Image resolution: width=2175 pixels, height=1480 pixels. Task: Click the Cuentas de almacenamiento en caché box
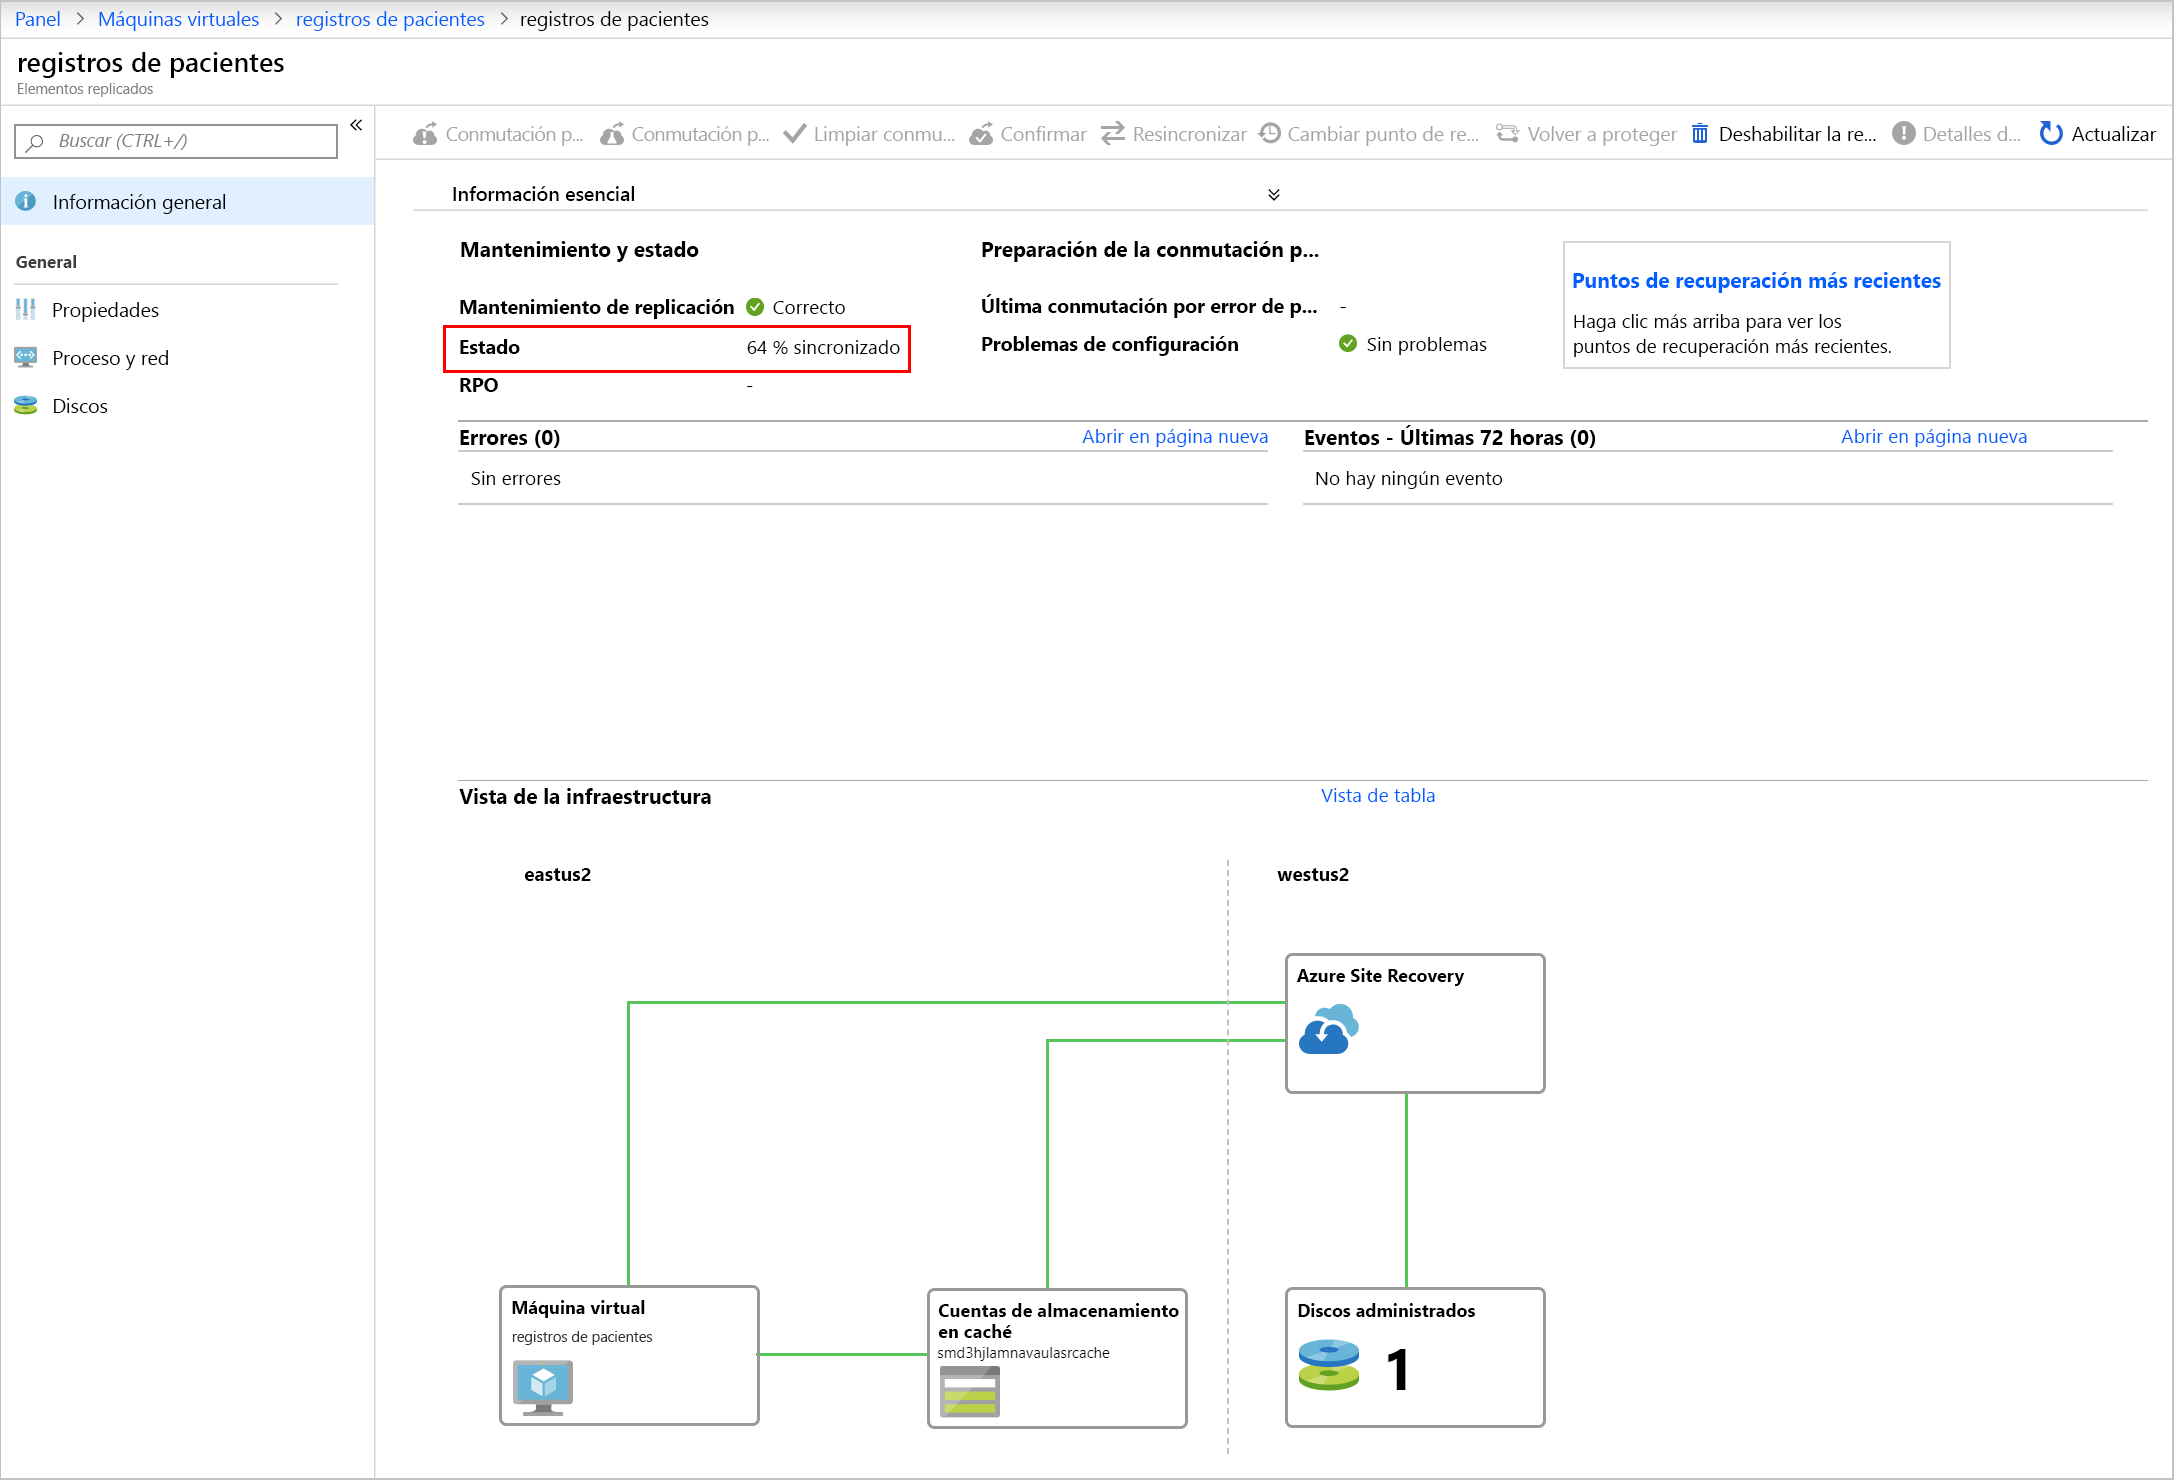1057,1357
